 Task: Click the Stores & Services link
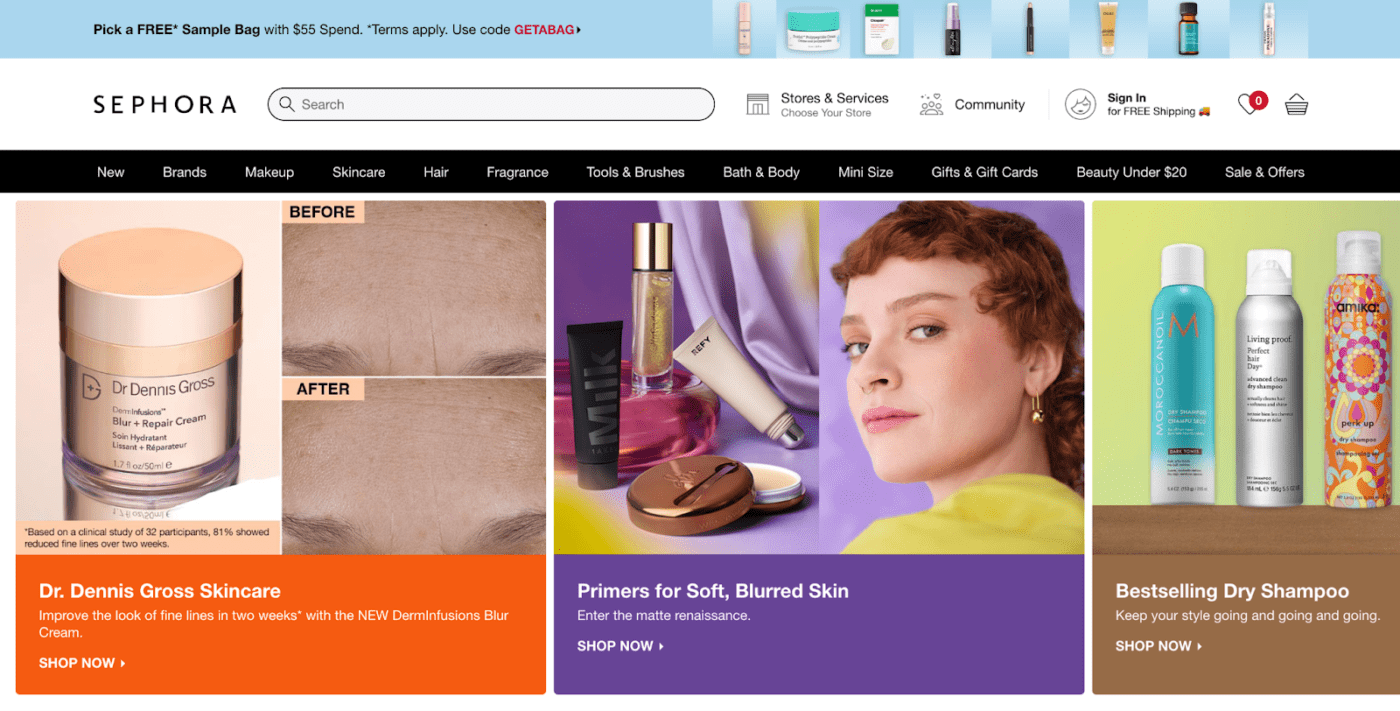834,98
